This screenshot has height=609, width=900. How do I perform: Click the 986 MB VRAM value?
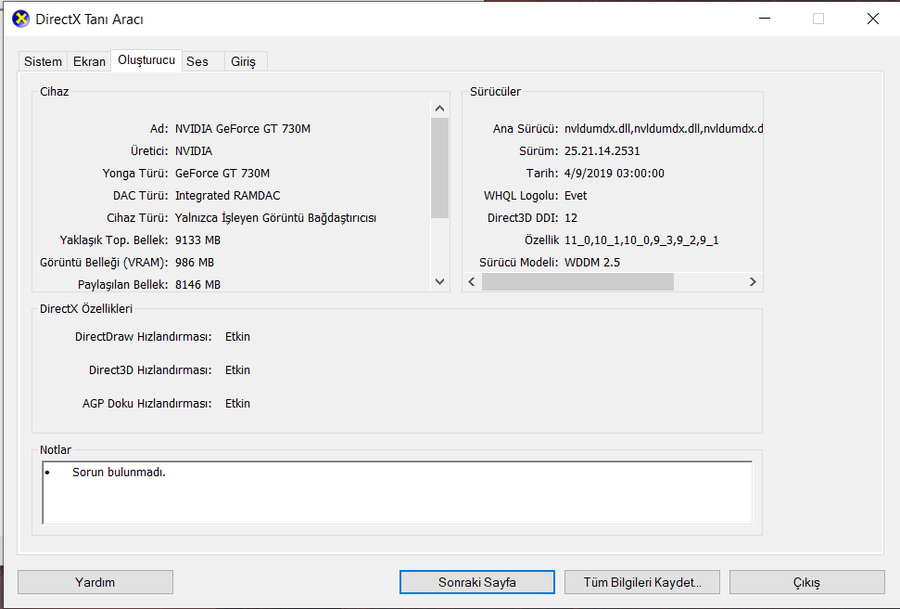(194, 262)
